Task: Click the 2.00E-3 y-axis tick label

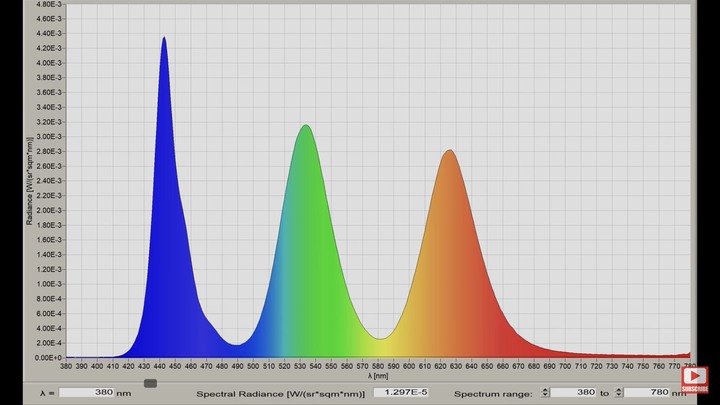Action: pyautogui.click(x=49, y=210)
